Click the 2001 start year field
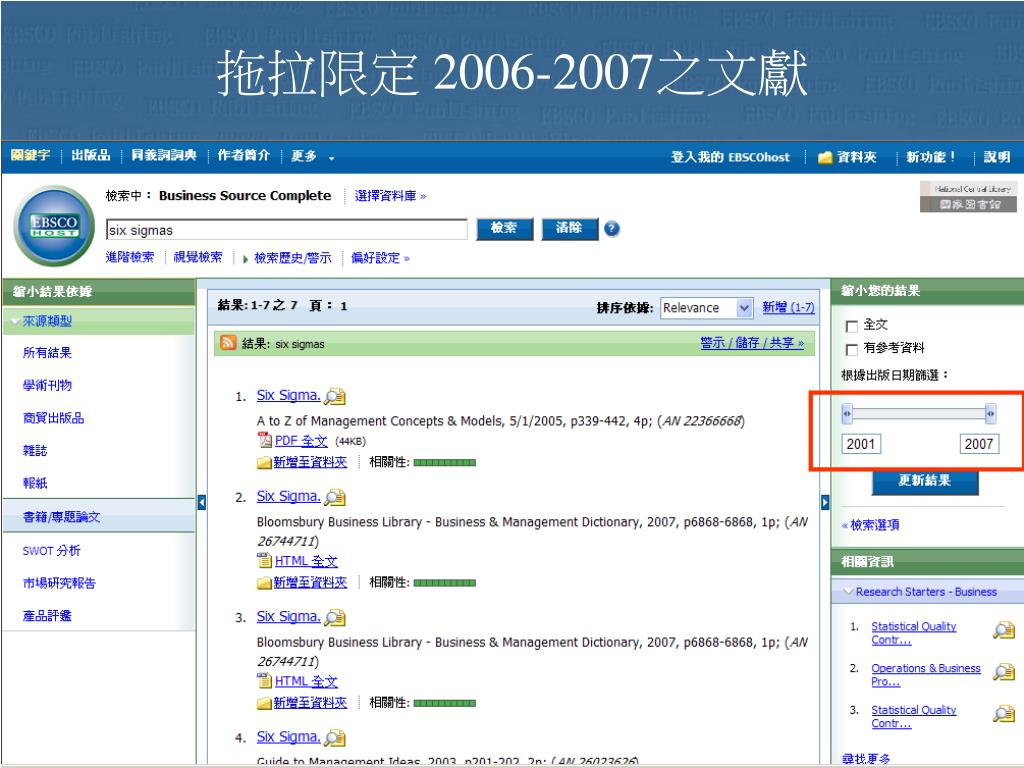 [x=861, y=444]
